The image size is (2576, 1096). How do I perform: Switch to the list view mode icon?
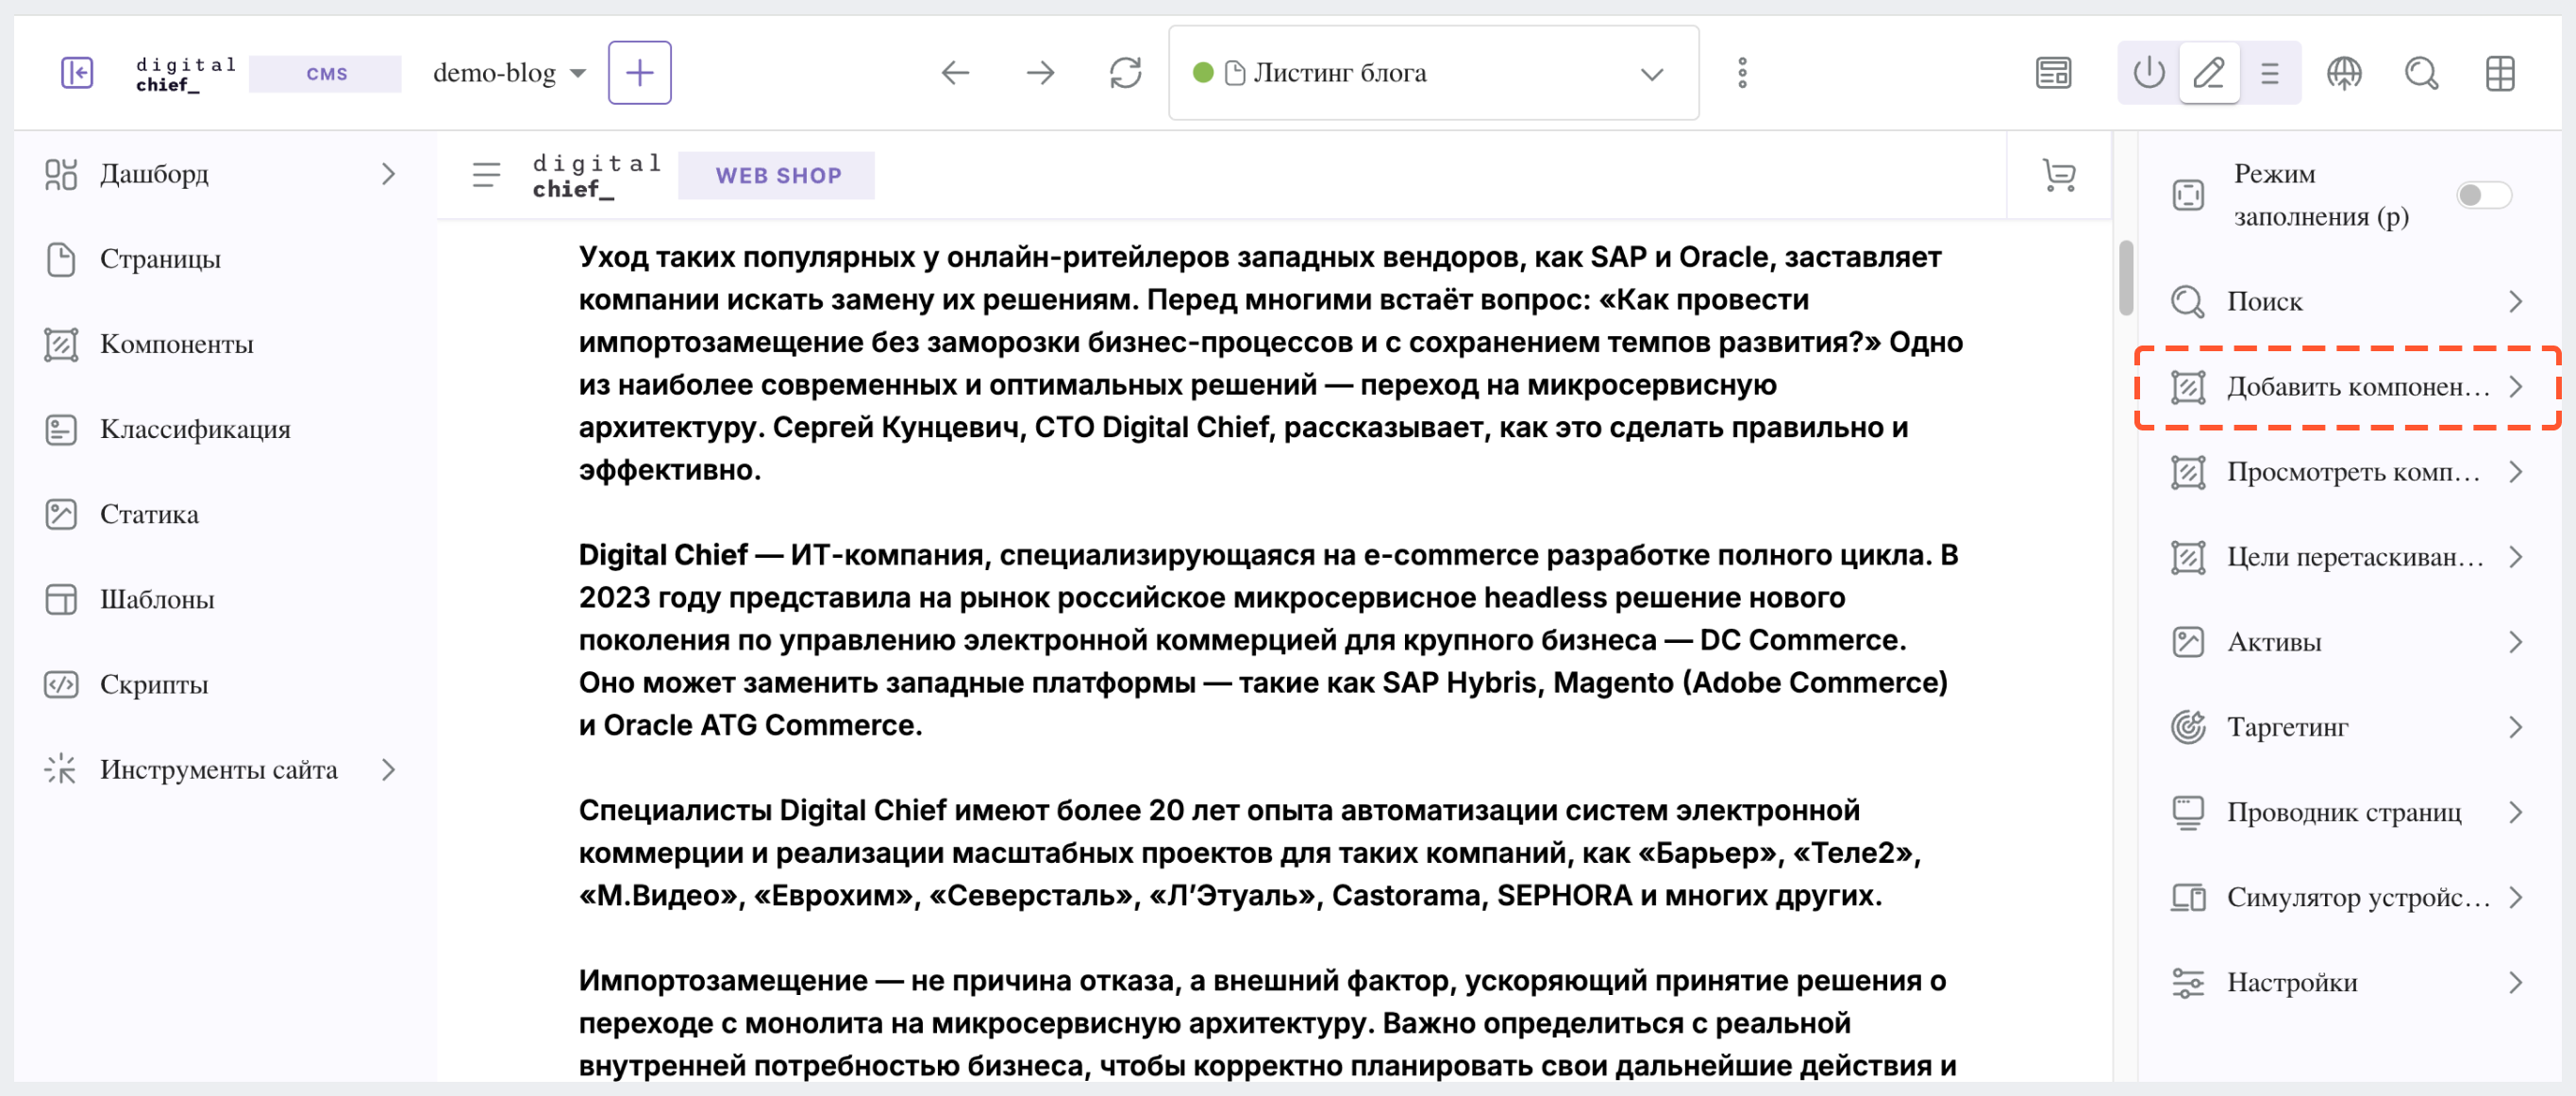pos(2269,73)
